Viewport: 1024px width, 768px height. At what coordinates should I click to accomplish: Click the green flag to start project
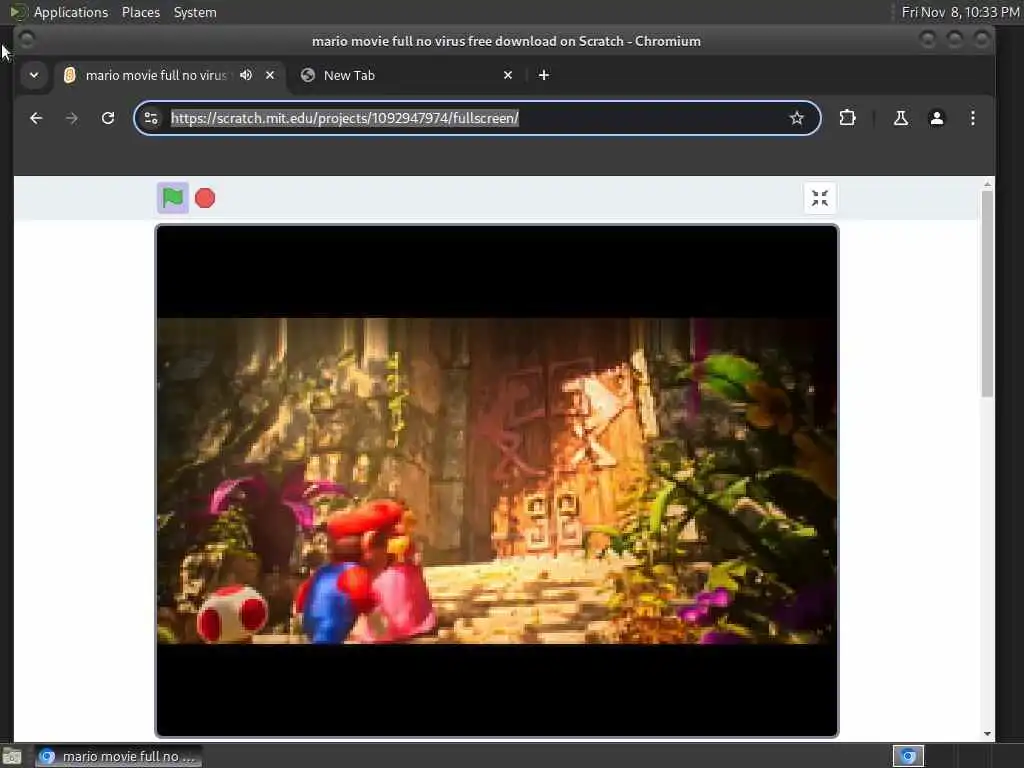tap(172, 198)
